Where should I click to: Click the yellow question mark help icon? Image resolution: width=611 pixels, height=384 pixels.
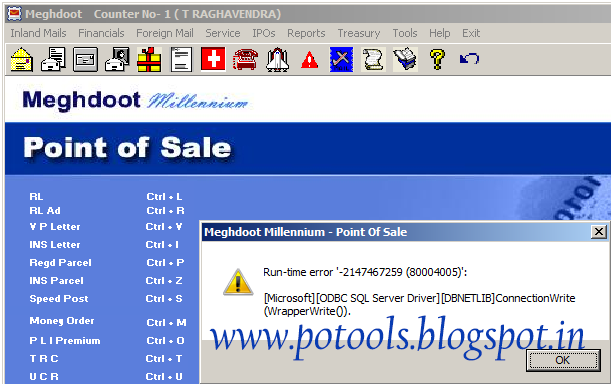coord(437,59)
